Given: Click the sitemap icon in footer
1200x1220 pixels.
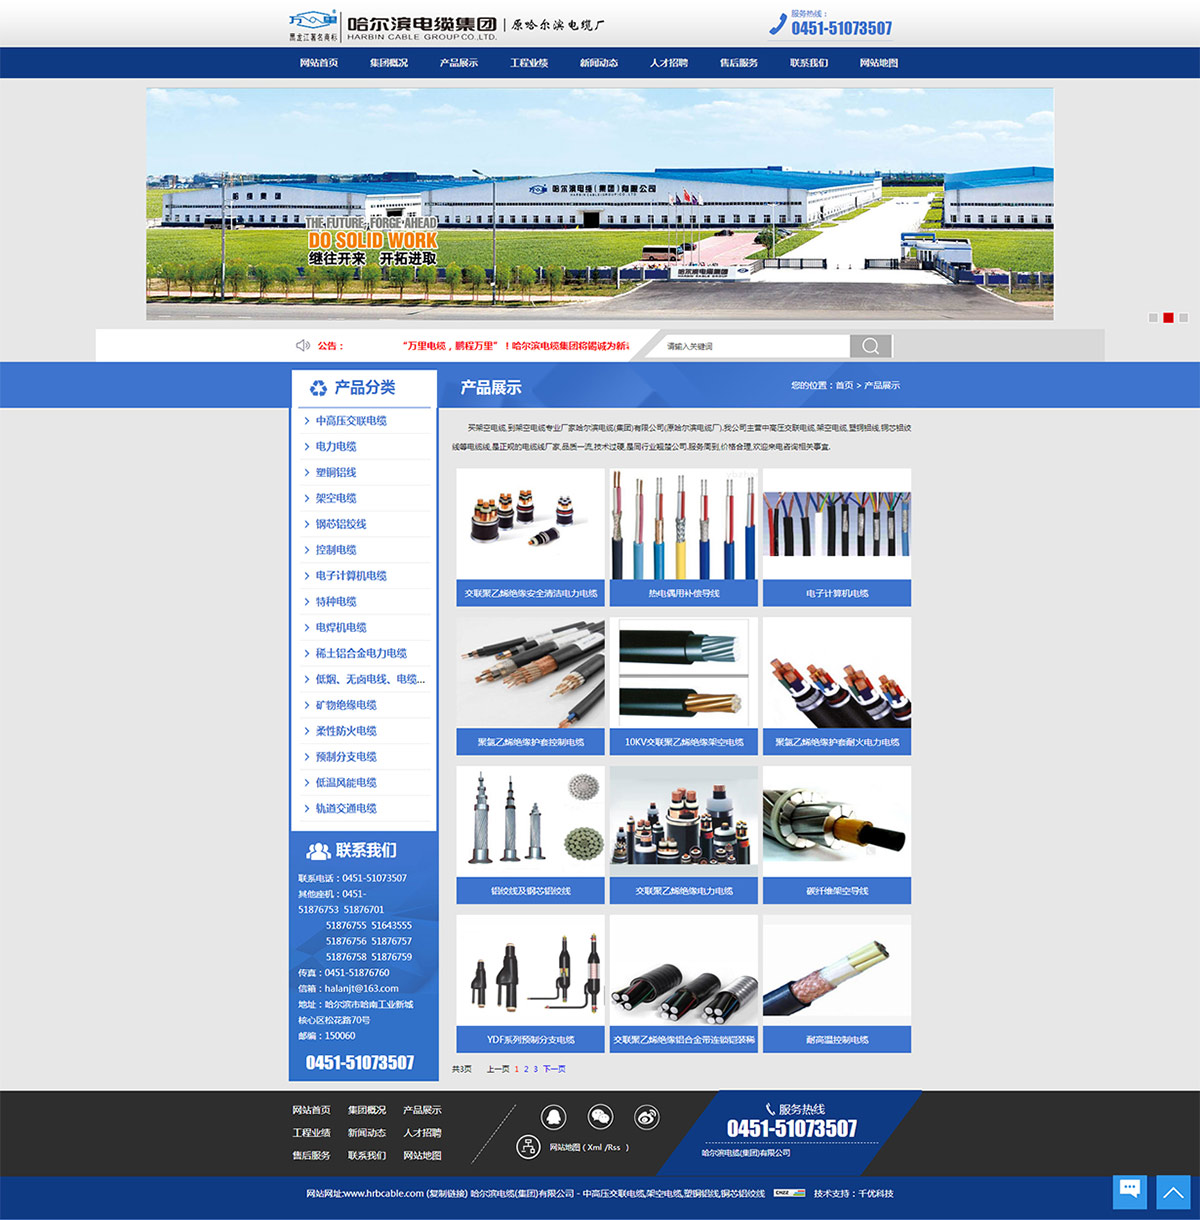Looking at the screenshot, I should click(x=528, y=1147).
